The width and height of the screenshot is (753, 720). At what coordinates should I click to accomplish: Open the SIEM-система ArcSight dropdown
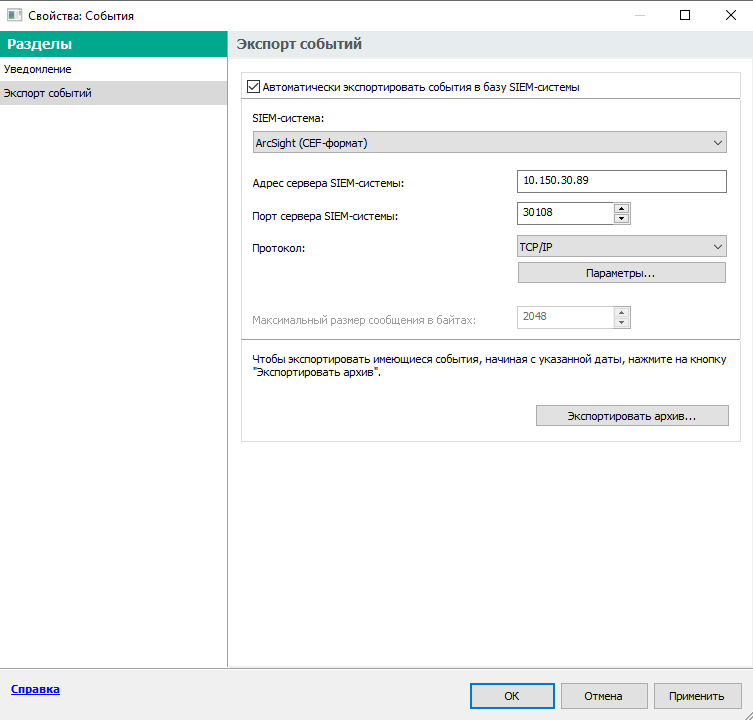(x=489, y=143)
